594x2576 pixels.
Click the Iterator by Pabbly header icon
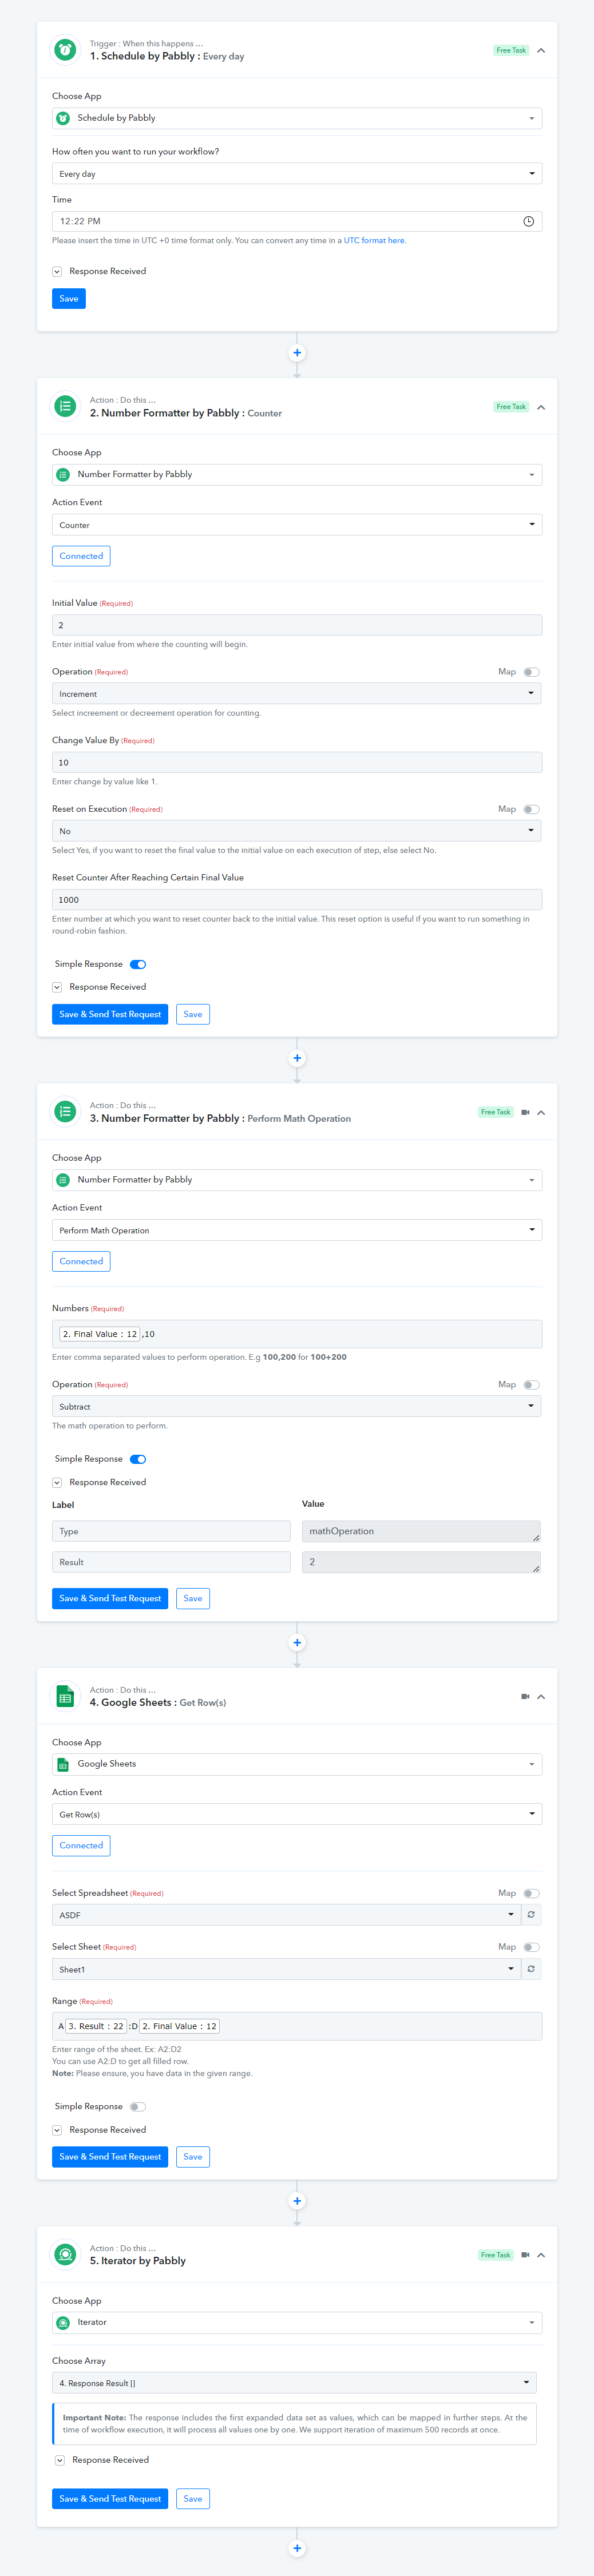point(65,2254)
